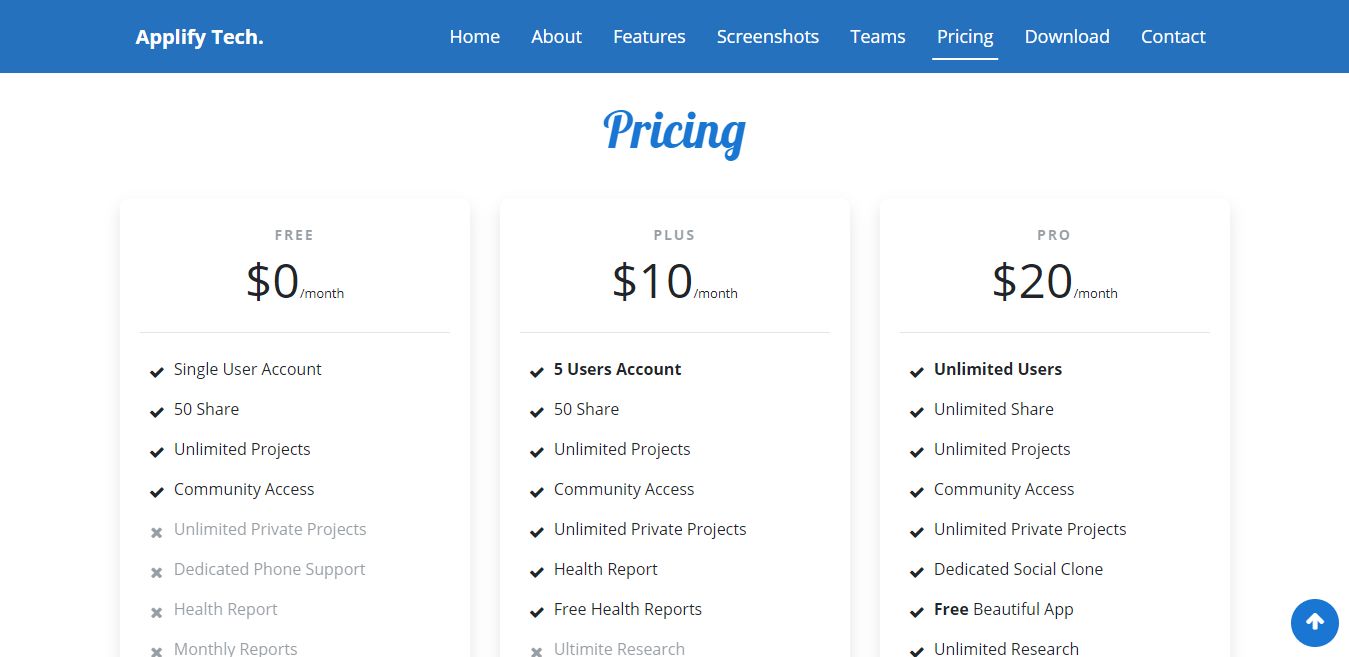
Task: Click cross icon beside Dedicated Phone Support
Action: 157,572
